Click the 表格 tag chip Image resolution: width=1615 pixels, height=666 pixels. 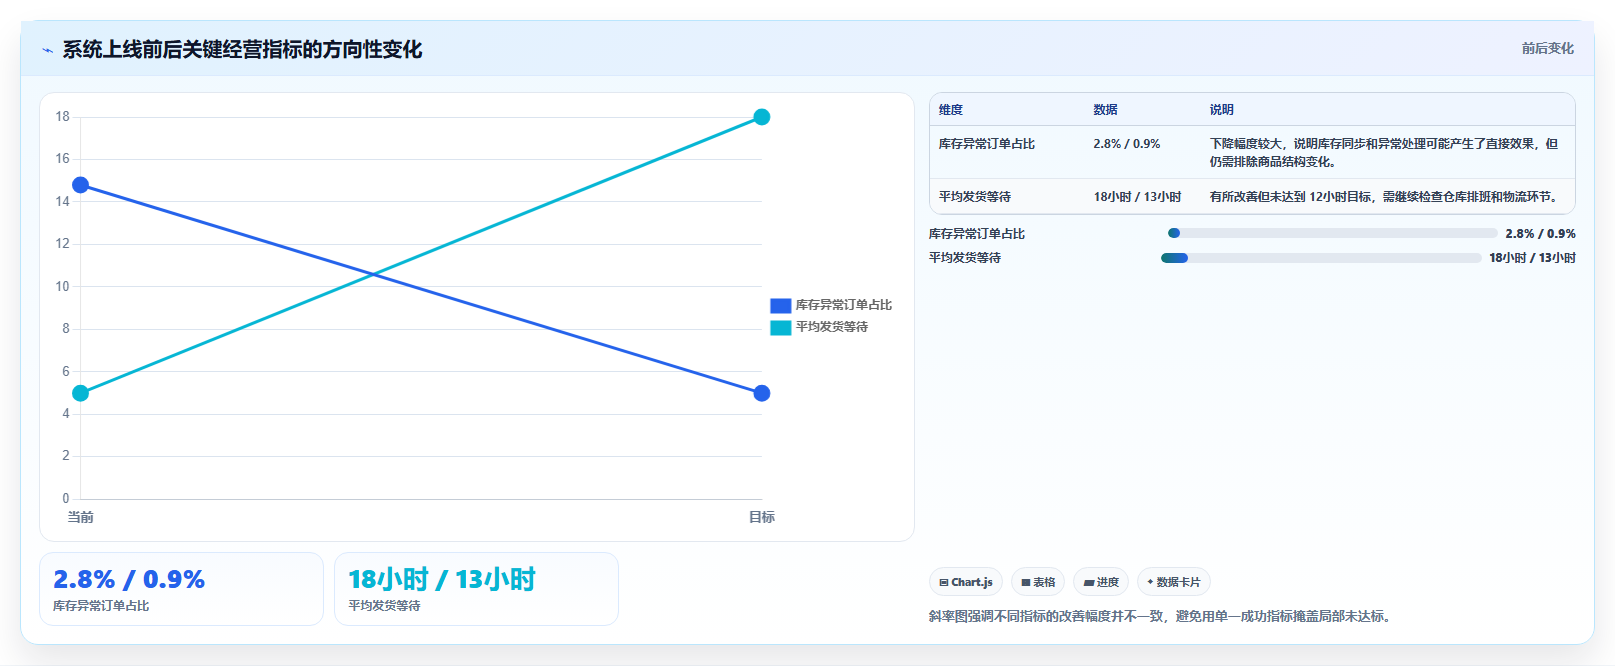(1038, 582)
